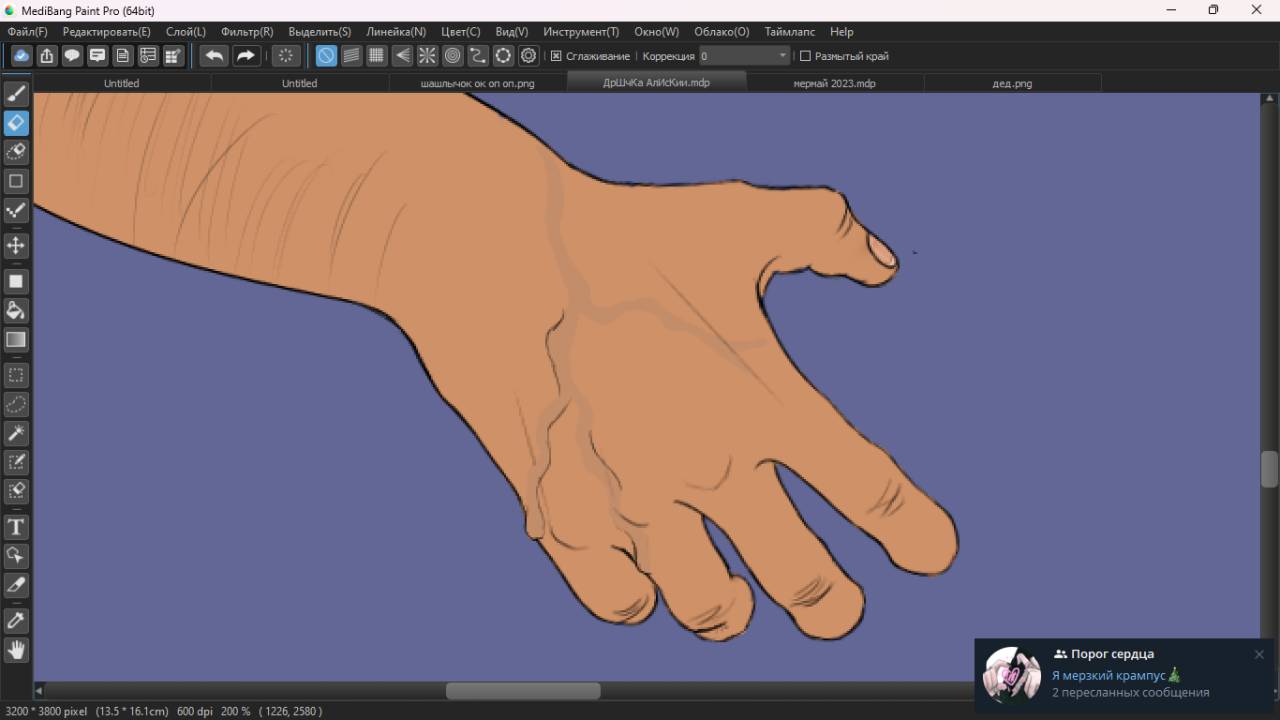Choose the Bucket fill tool
1280x720 pixels.
pos(16,310)
